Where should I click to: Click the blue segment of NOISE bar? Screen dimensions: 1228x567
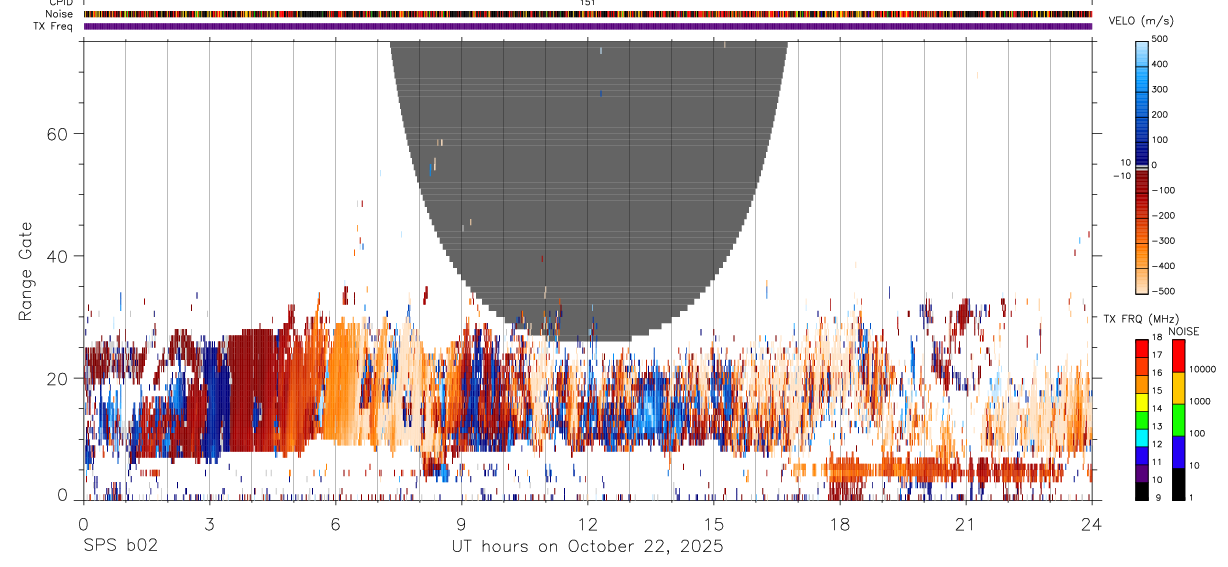(1179, 452)
